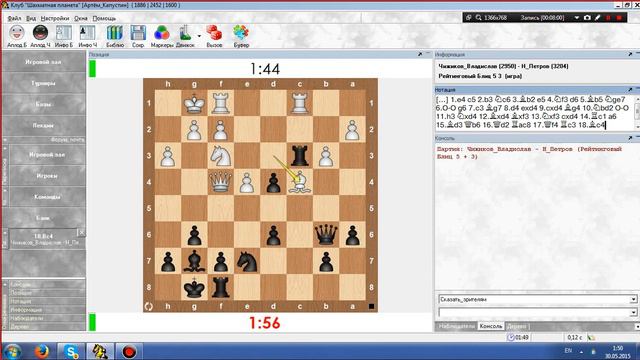The image size is (640, 360).
Task: Switch to the Дерево tab
Action: pyautogui.click(x=516, y=326)
